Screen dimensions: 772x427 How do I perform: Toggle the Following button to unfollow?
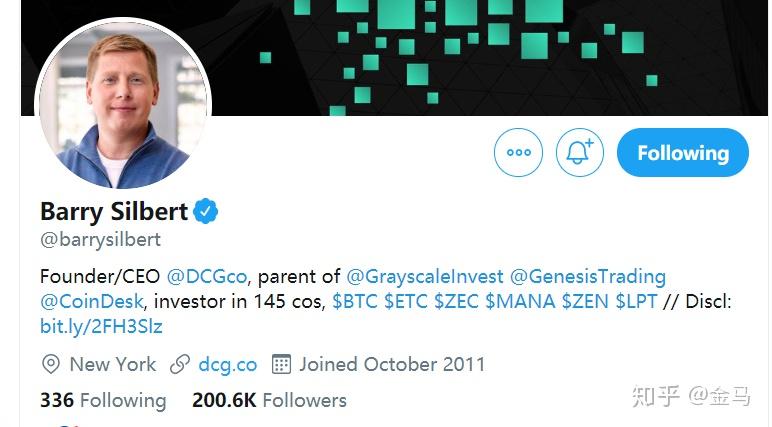click(x=682, y=153)
